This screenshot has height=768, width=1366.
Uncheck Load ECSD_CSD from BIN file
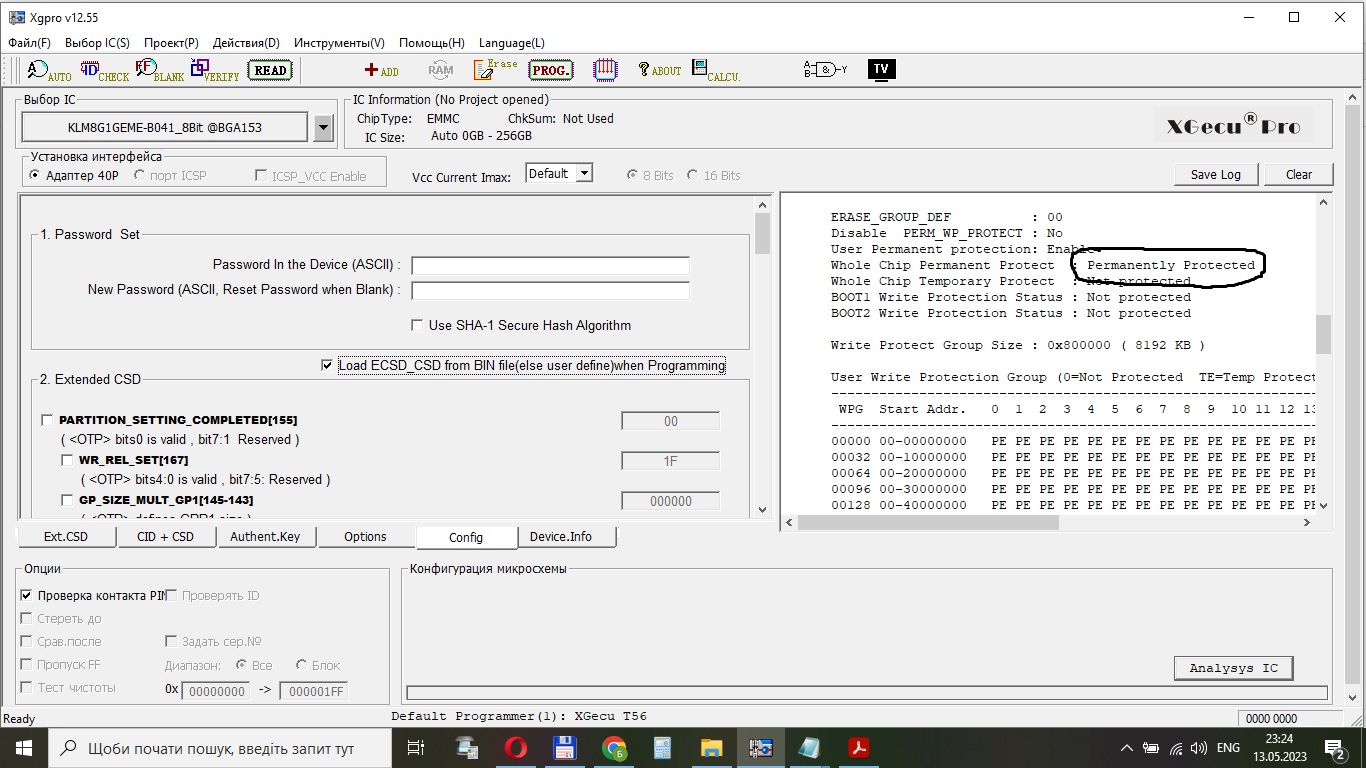[327, 365]
